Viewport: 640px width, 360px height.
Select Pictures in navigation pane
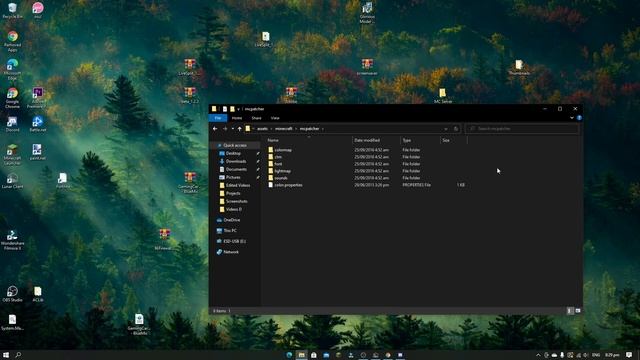coord(233,177)
